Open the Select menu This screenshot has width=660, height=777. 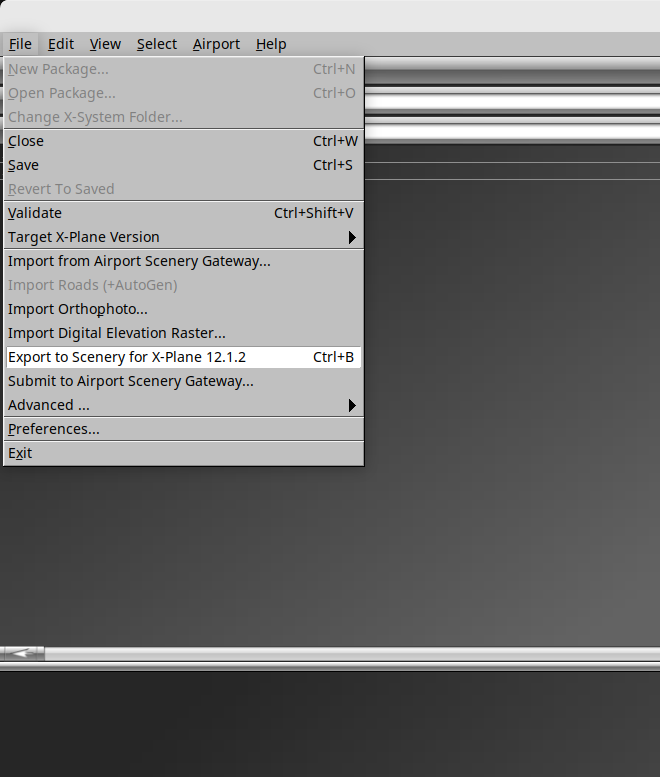[157, 44]
